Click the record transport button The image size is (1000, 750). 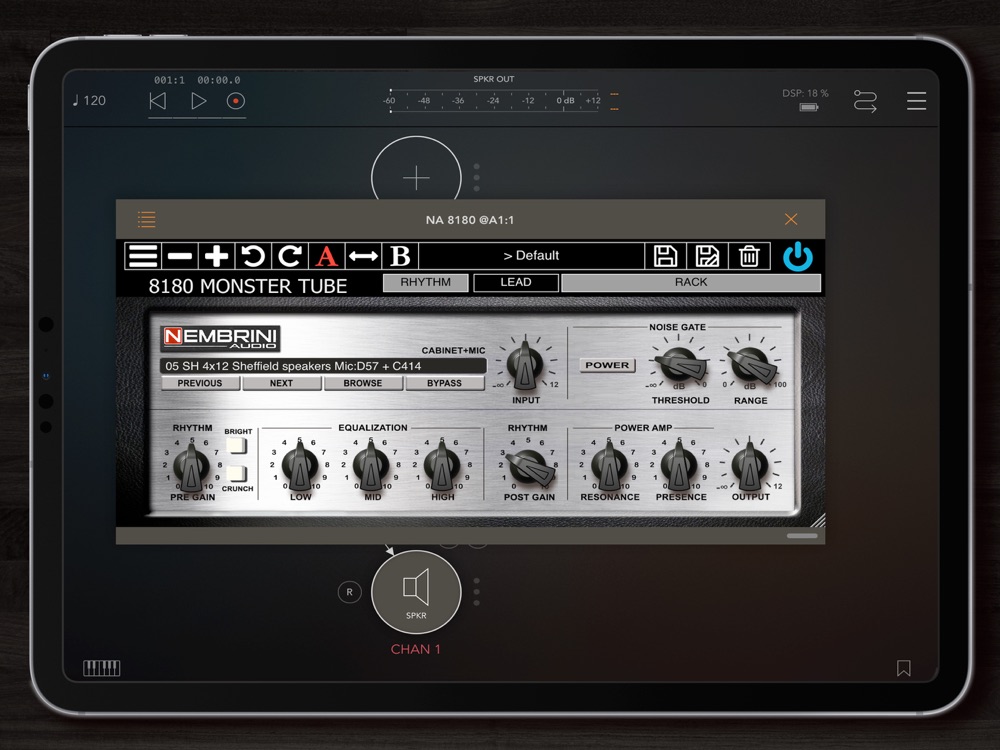(x=236, y=101)
